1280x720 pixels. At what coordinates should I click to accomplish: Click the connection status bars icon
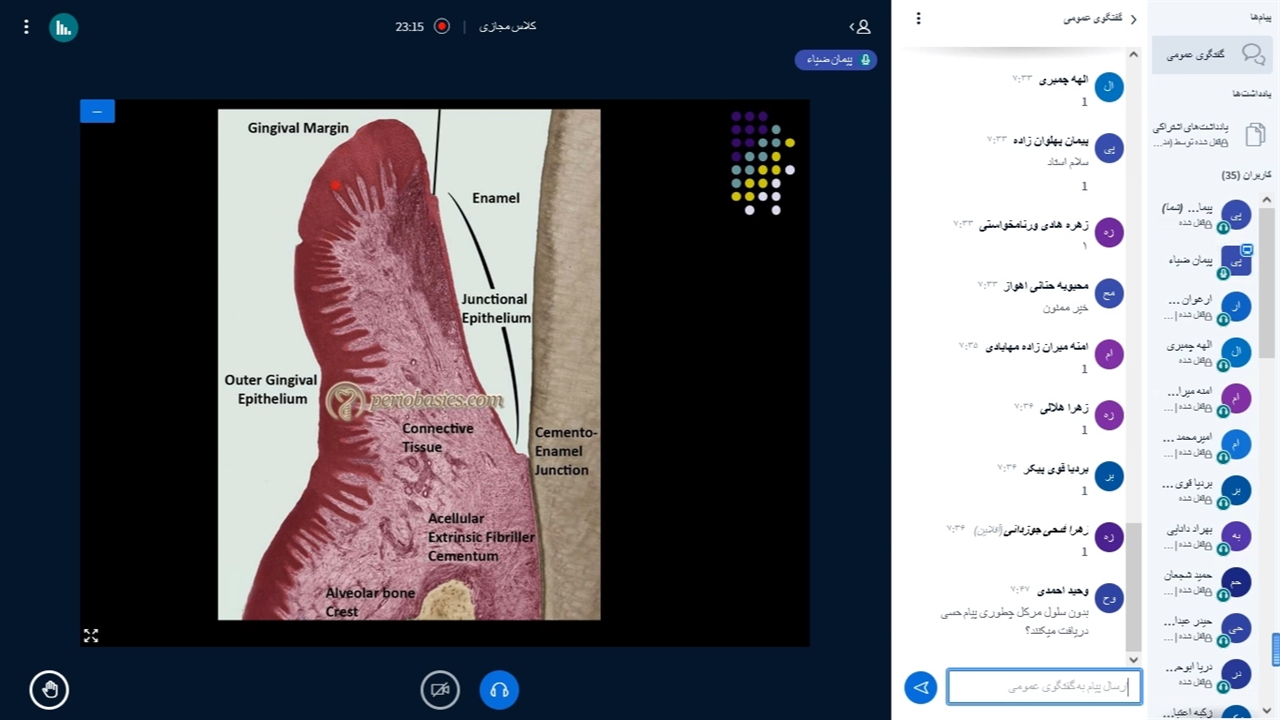click(64, 27)
